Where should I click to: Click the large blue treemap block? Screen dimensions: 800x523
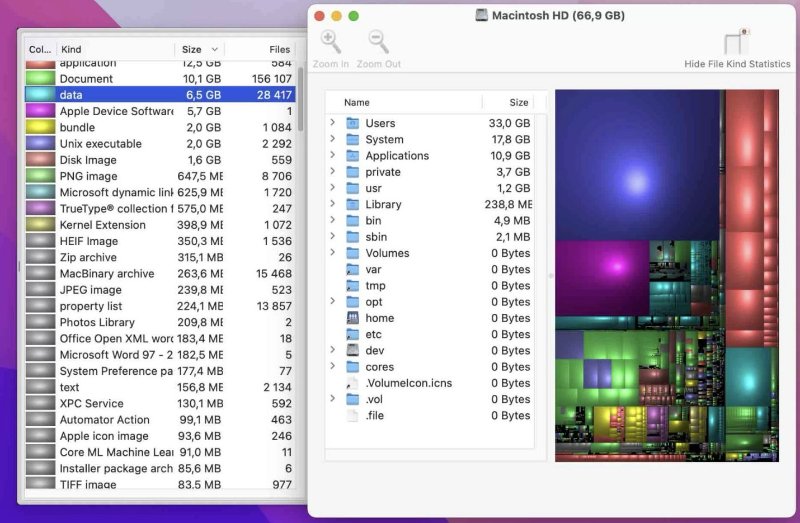[637, 165]
